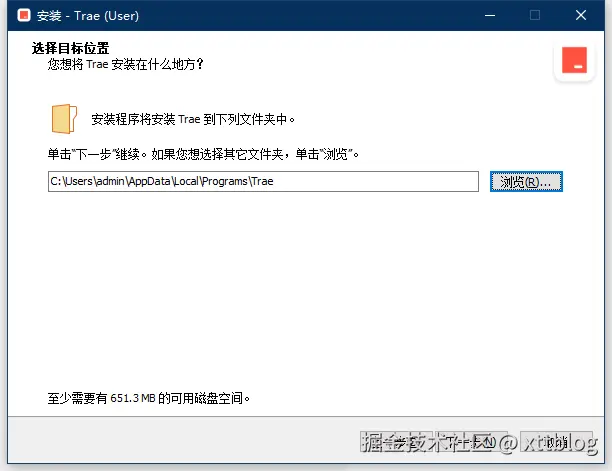
Task: Click the Next (下一步) button
Action: [471, 442]
